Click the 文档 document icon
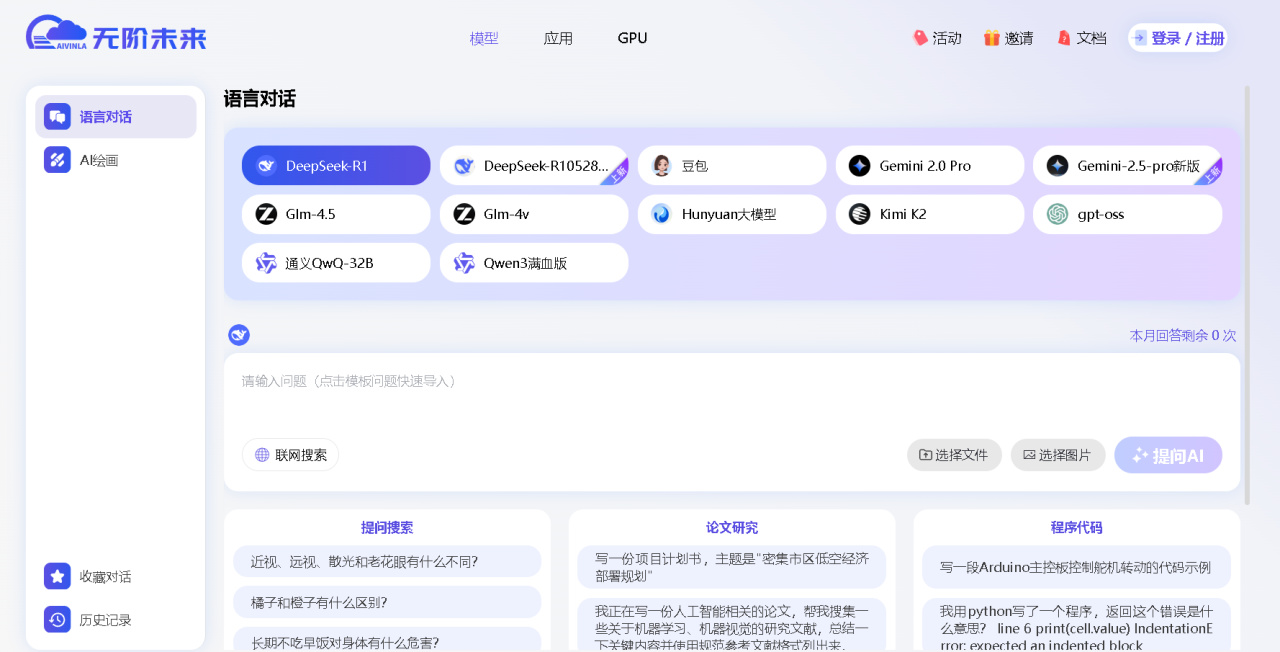 coord(1064,38)
